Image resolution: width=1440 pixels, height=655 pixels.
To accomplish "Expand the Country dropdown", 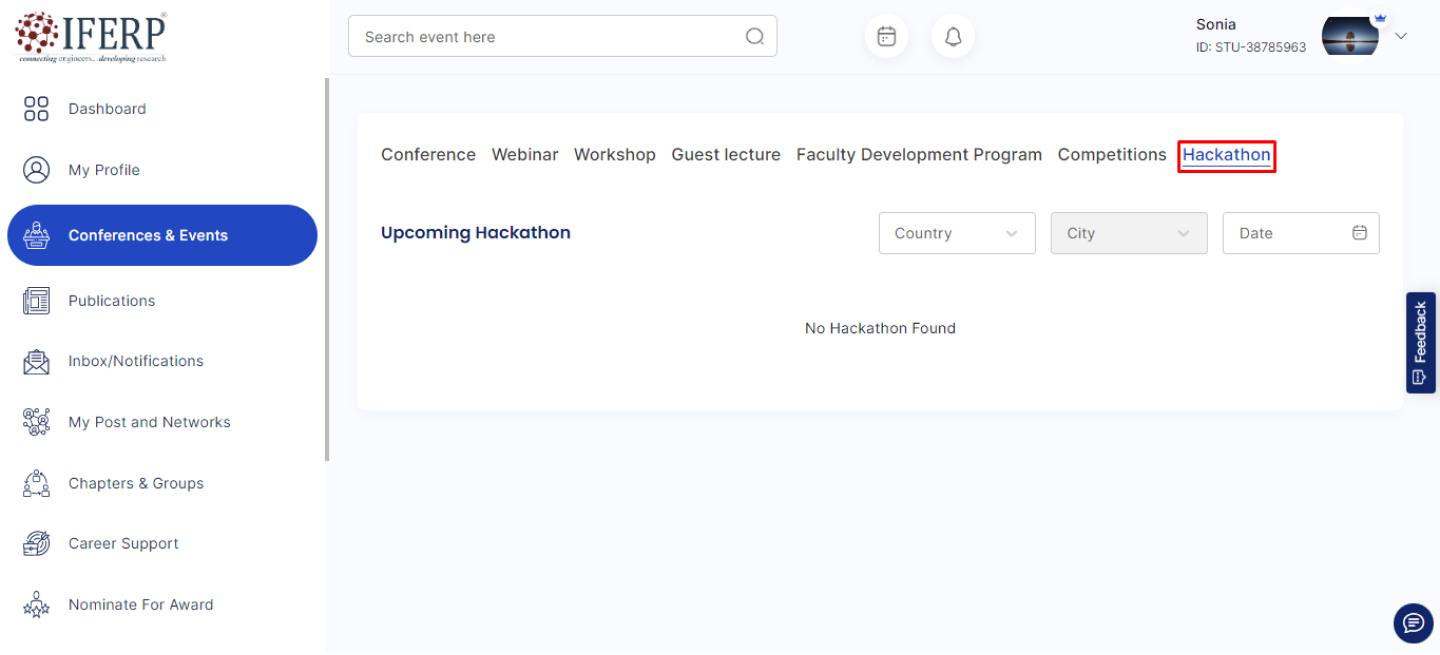I will [956, 233].
